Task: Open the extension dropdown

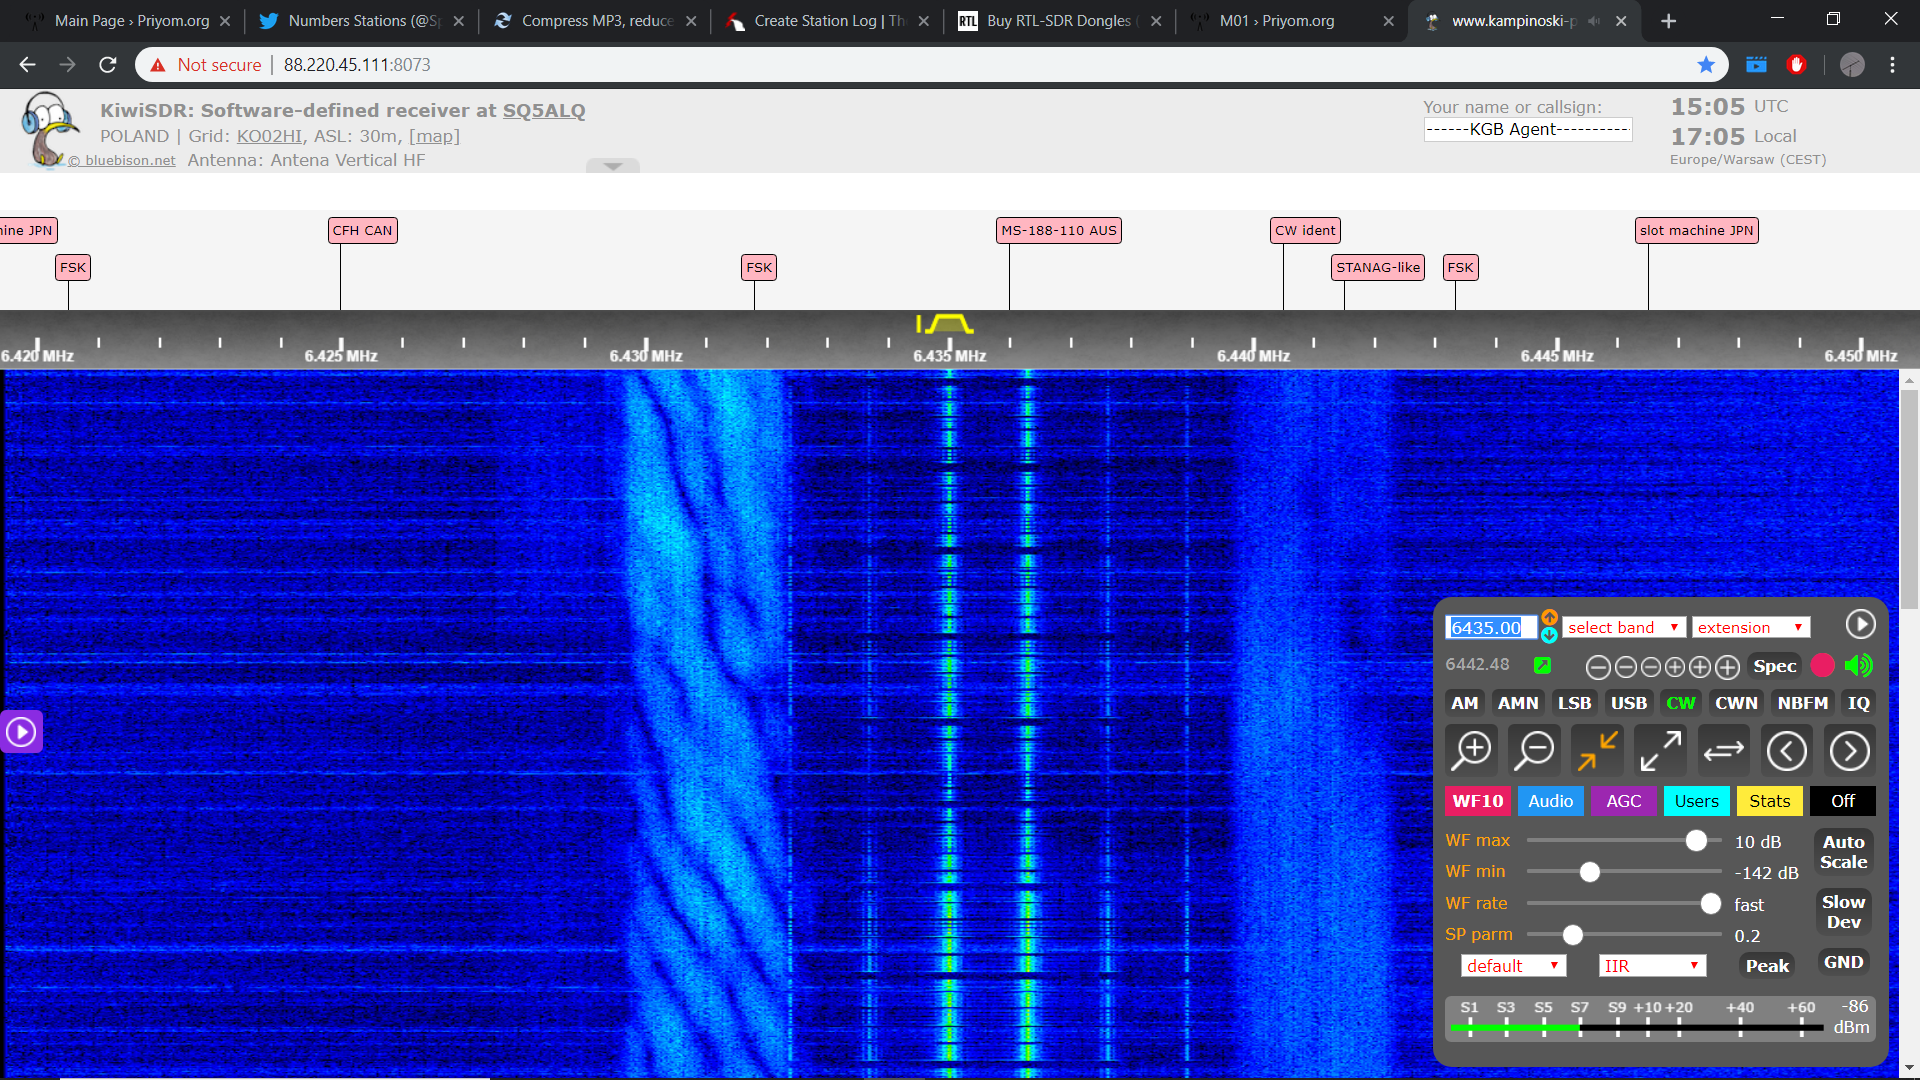Action: (x=1750, y=628)
